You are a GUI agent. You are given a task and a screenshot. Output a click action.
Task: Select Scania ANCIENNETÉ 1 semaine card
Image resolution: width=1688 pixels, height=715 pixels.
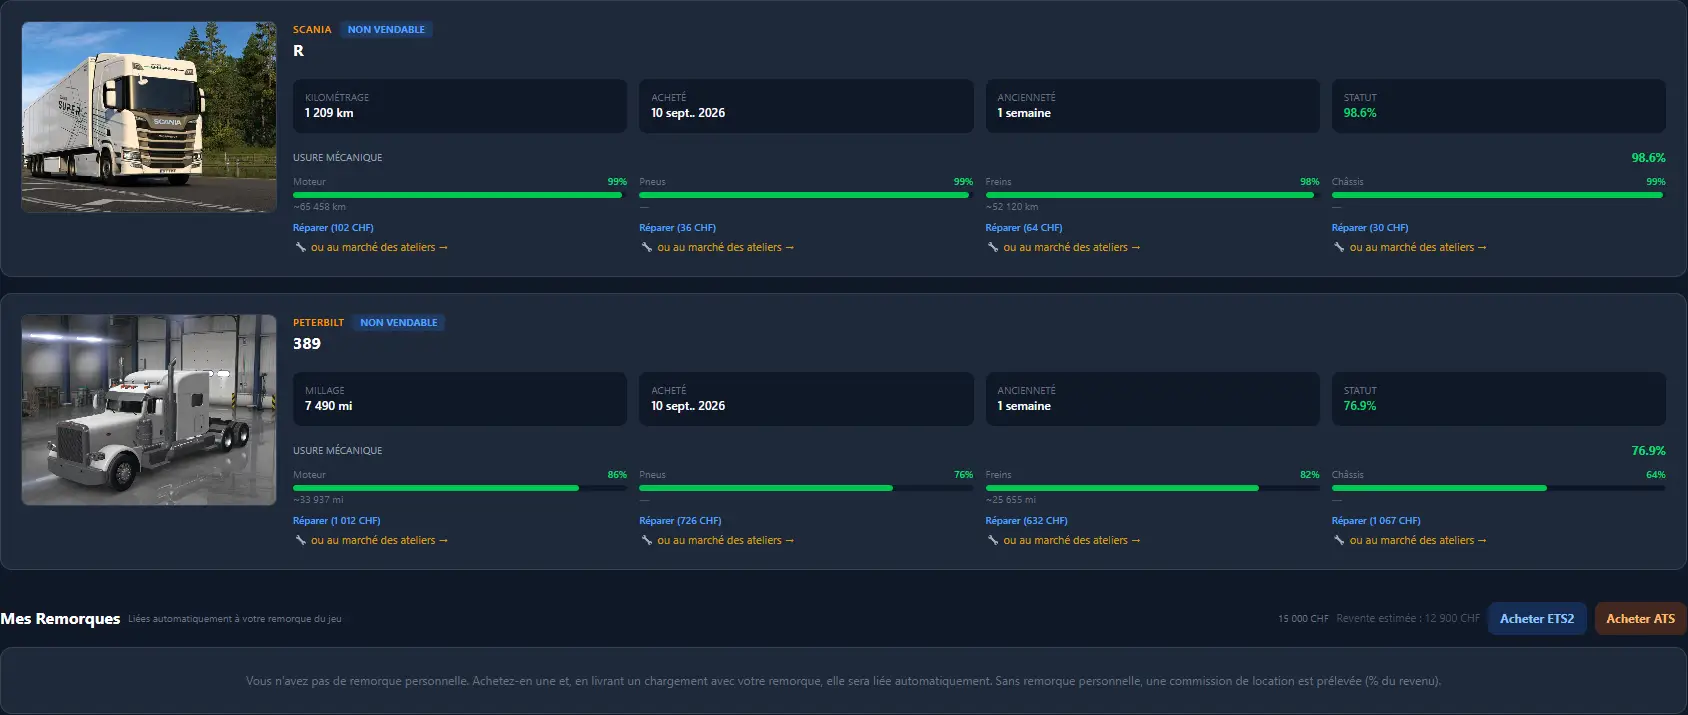(x=1152, y=106)
